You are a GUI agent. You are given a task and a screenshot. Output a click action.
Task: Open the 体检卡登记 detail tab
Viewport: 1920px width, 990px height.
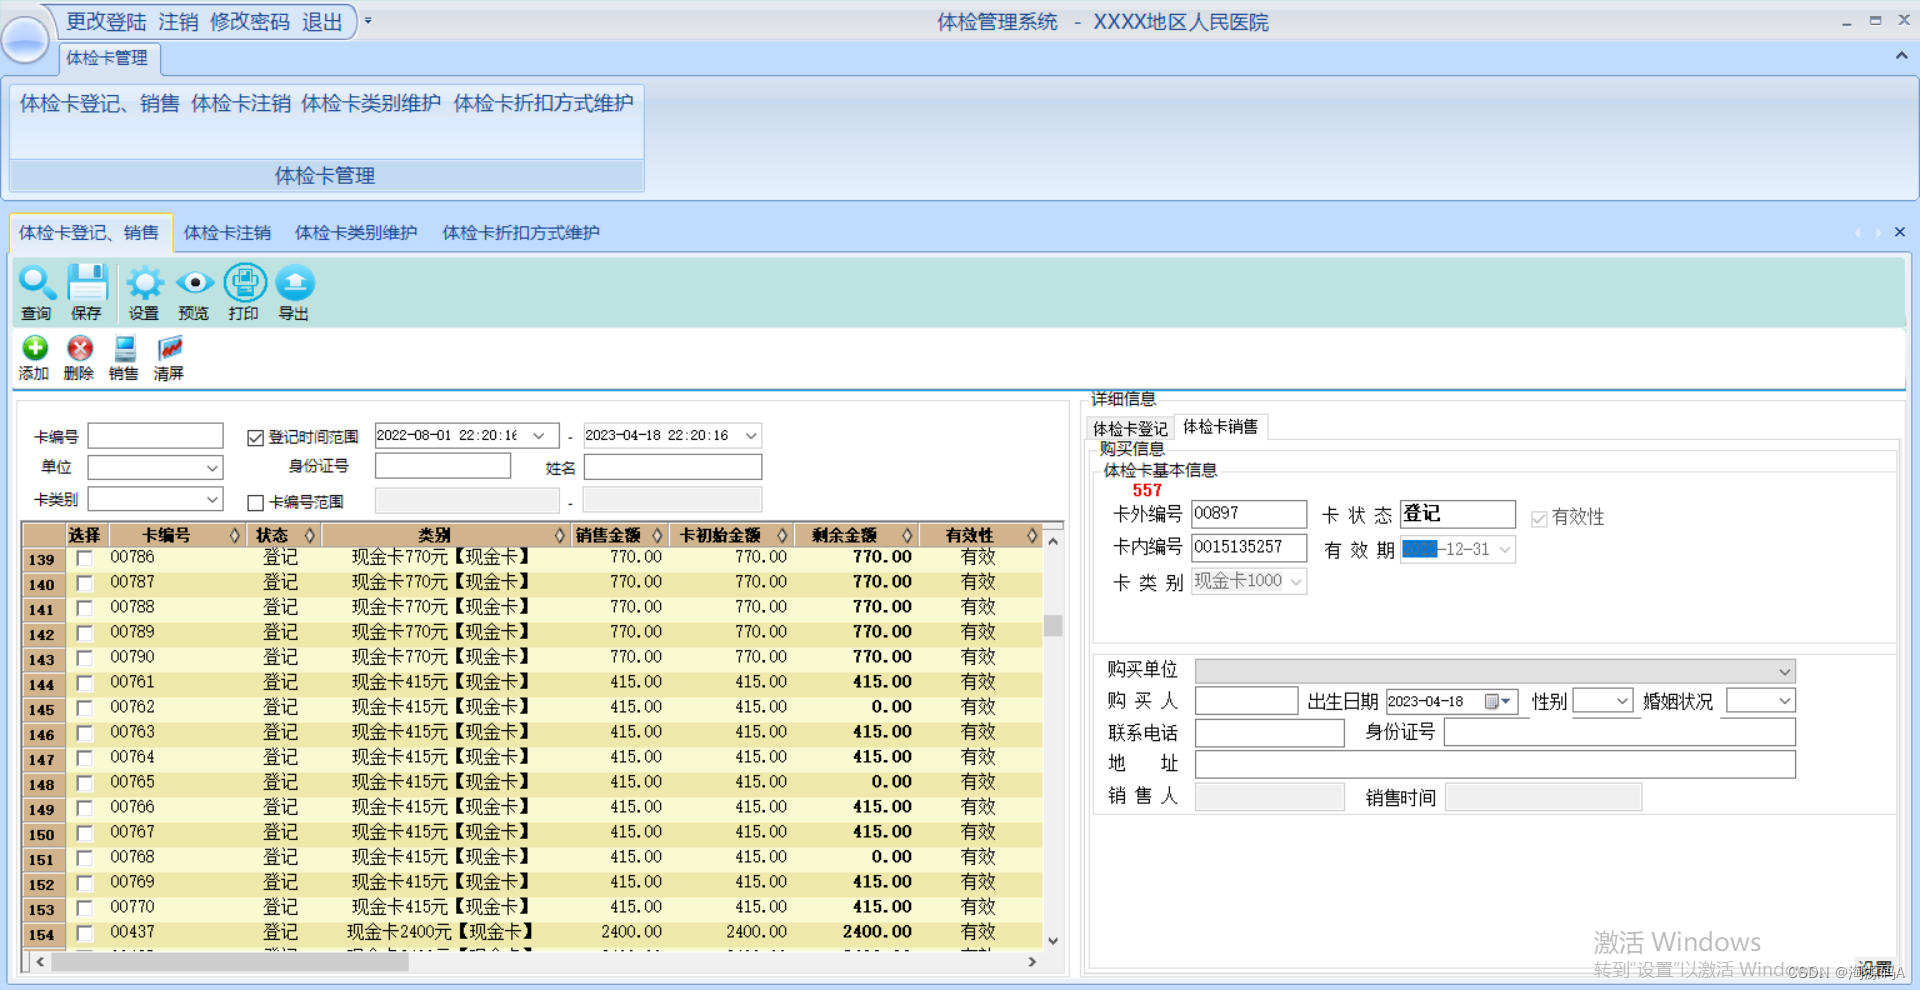(x=1130, y=429)
